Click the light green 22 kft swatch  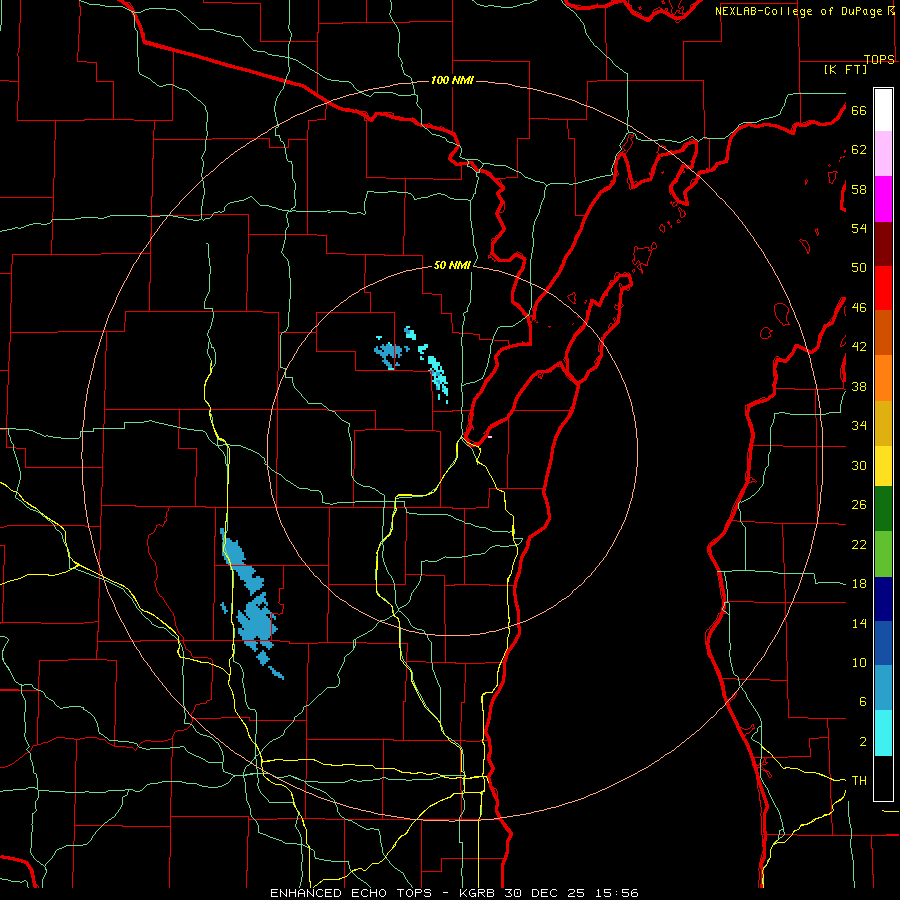coord(883,553)
